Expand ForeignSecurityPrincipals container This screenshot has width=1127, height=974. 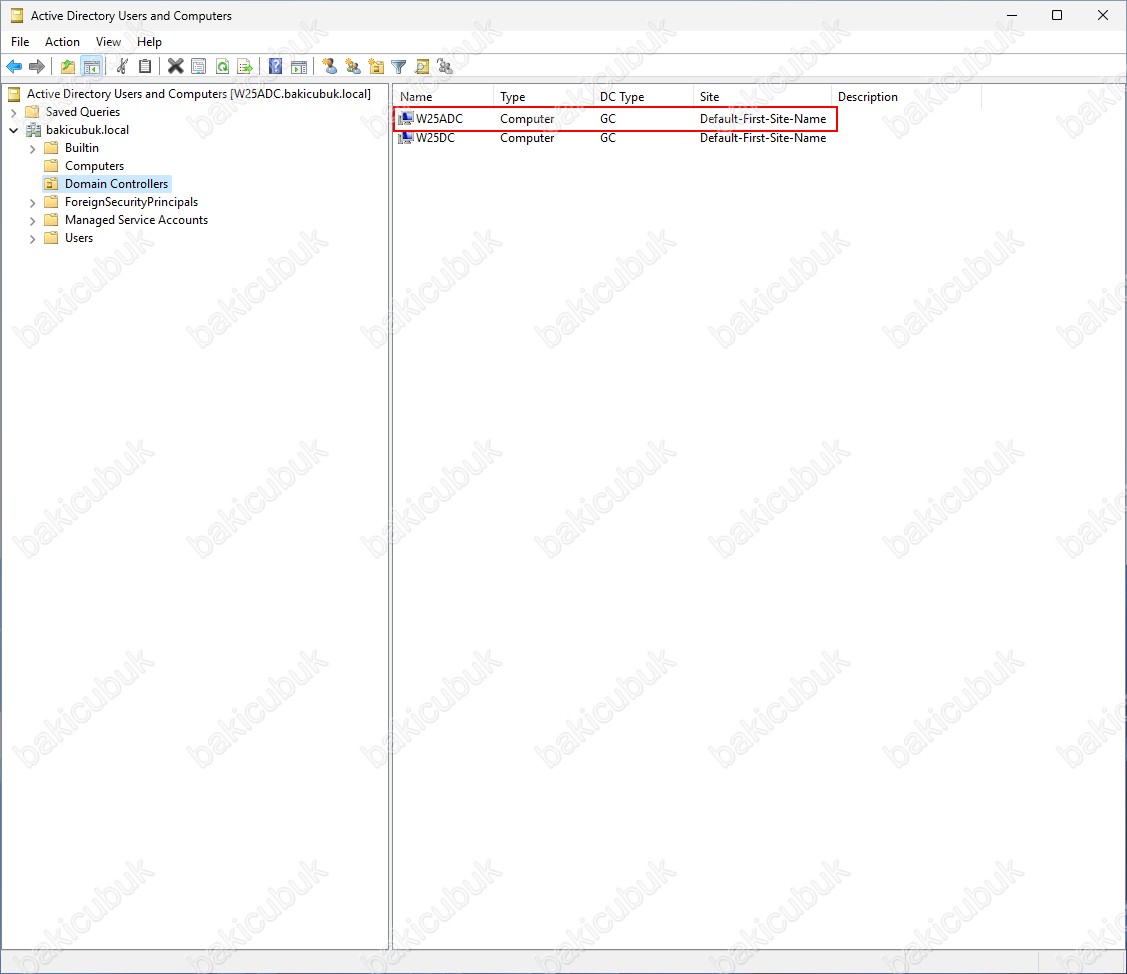coord(32,203)
